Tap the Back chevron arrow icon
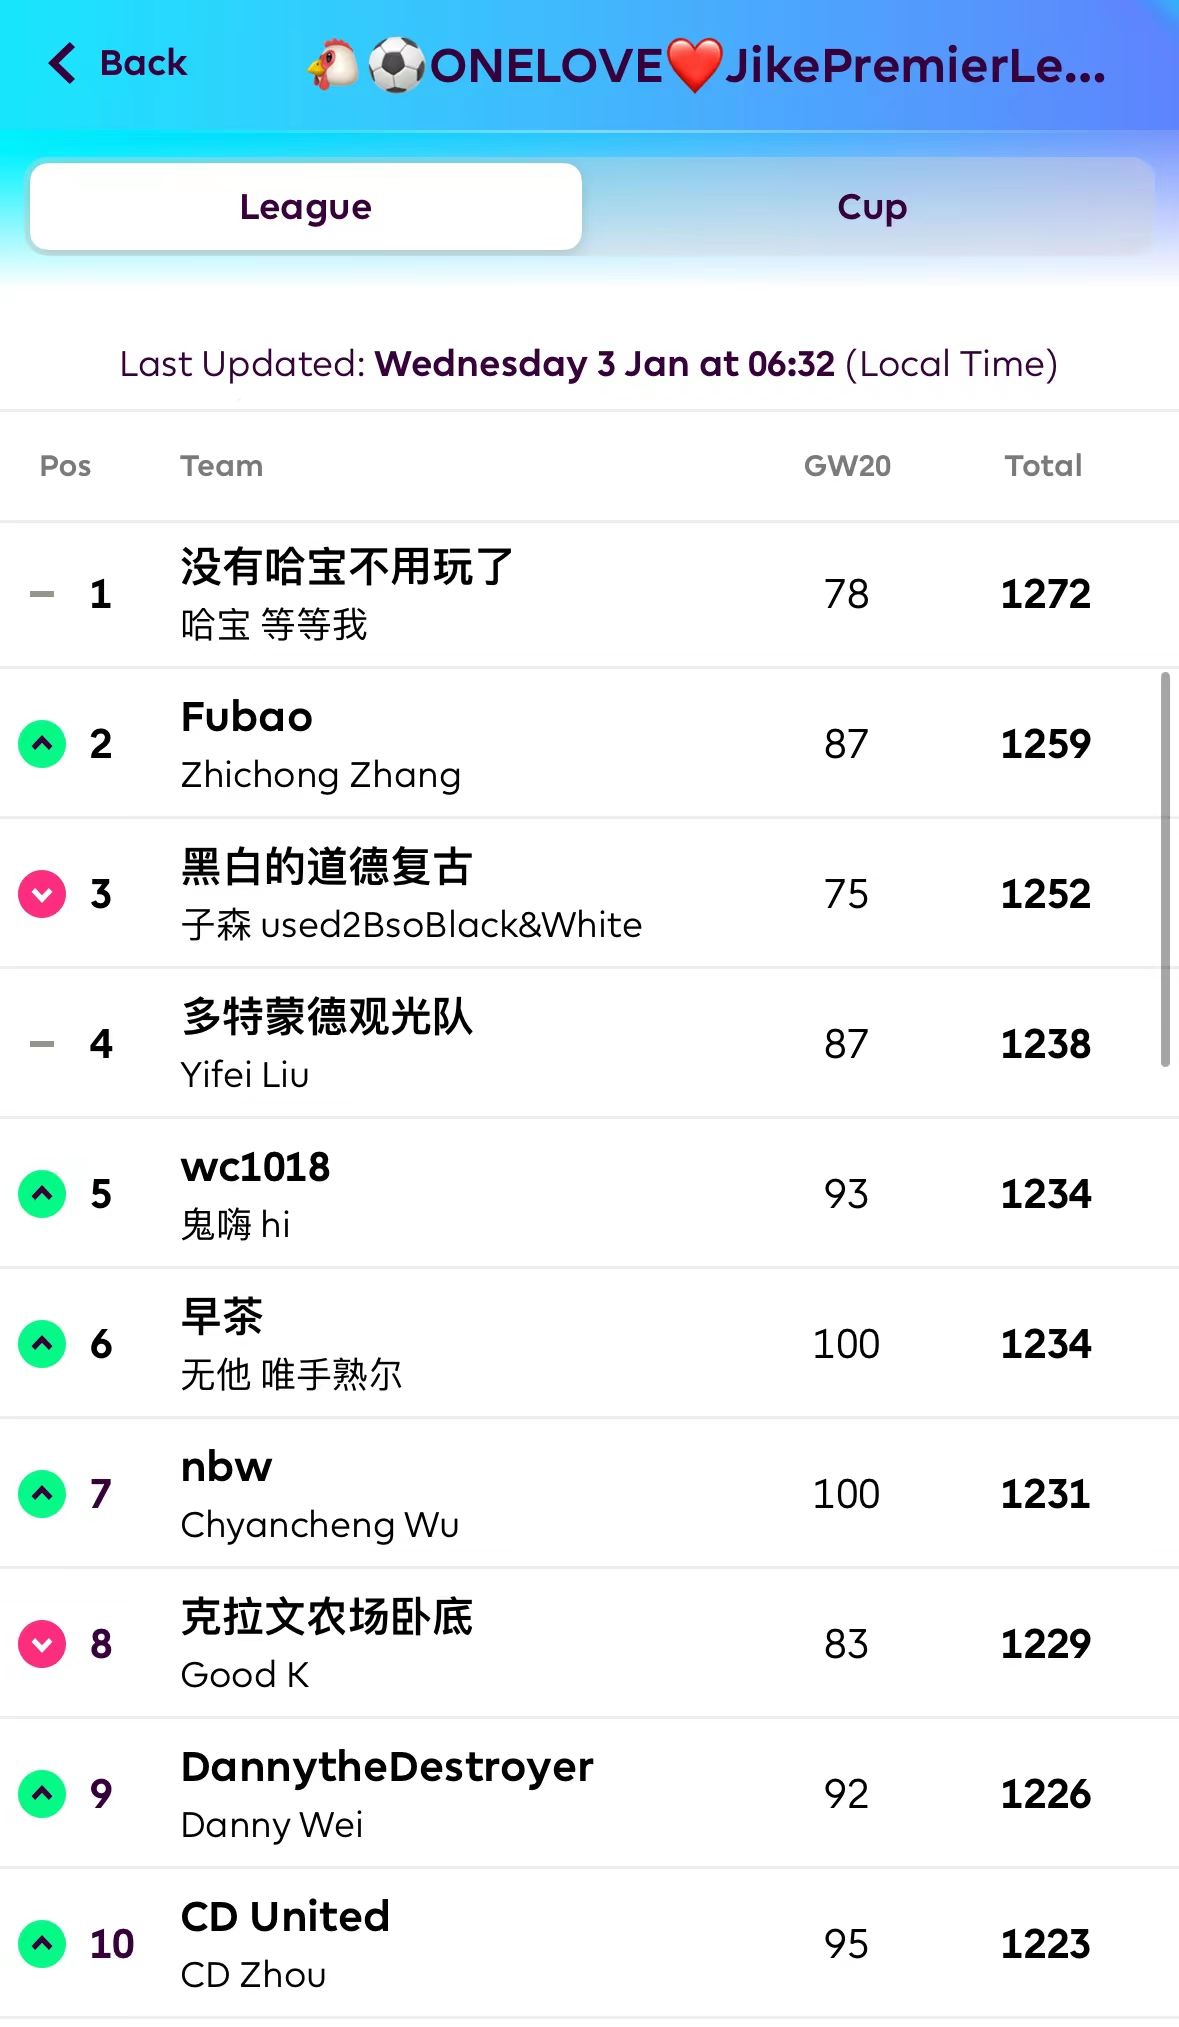The height and width of the screenshot is (2027, 1179). (62, 63)
